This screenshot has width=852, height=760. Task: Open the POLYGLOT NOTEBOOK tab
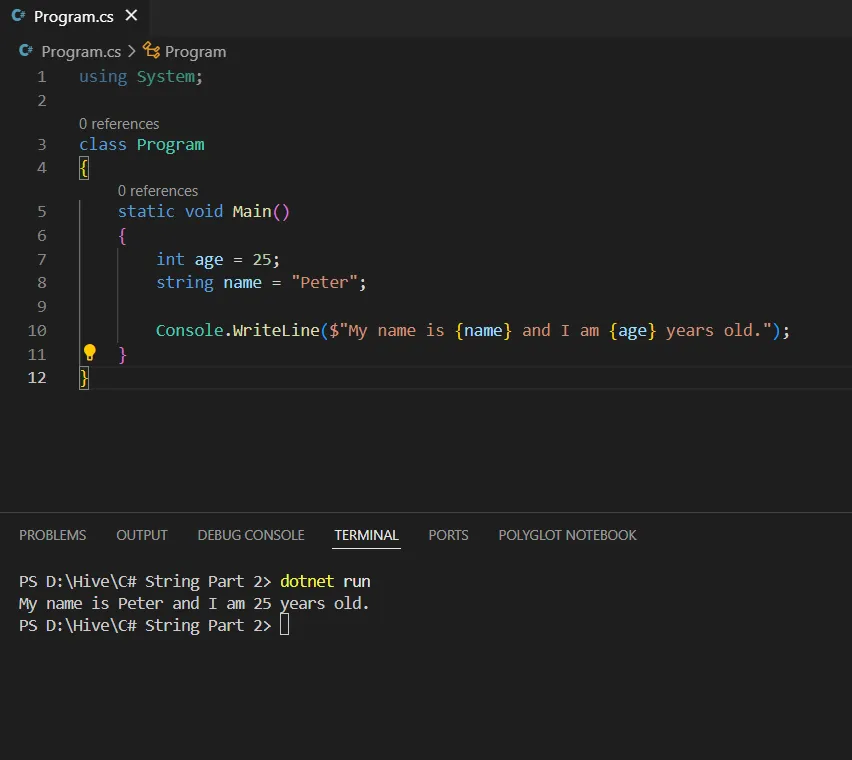point(567,535)
